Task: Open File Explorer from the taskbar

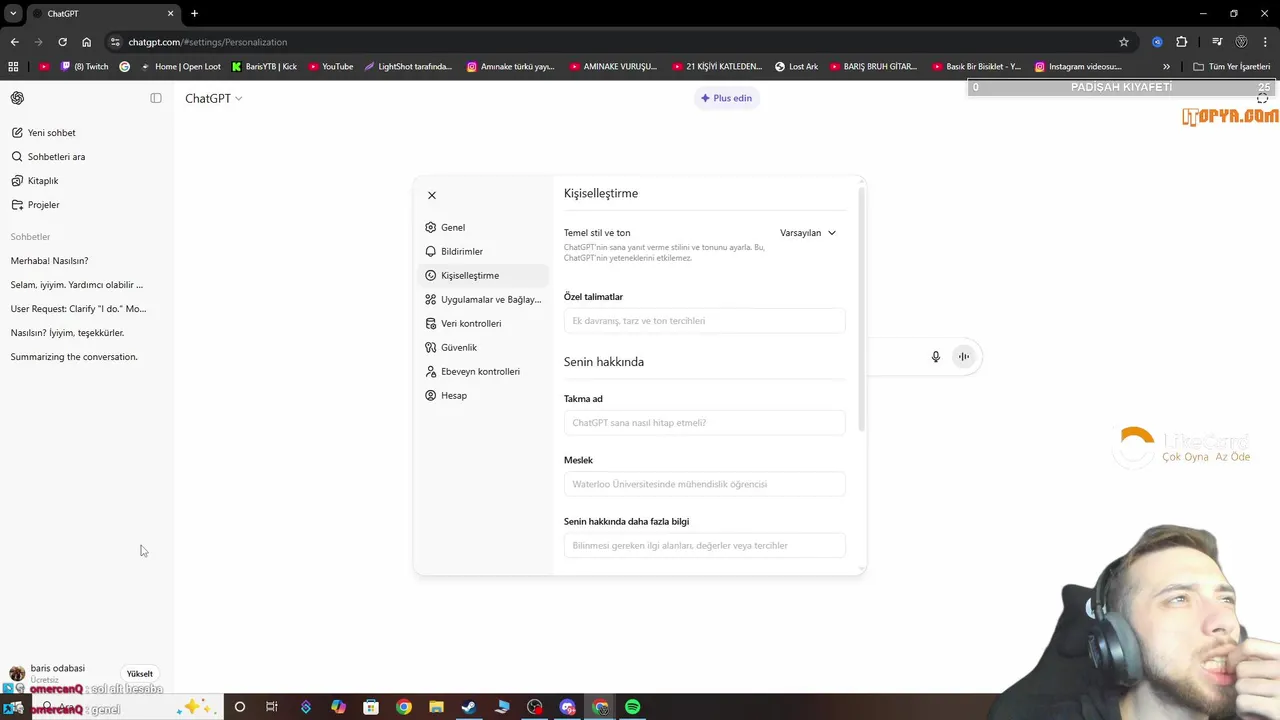Action: tap(436, 707)
